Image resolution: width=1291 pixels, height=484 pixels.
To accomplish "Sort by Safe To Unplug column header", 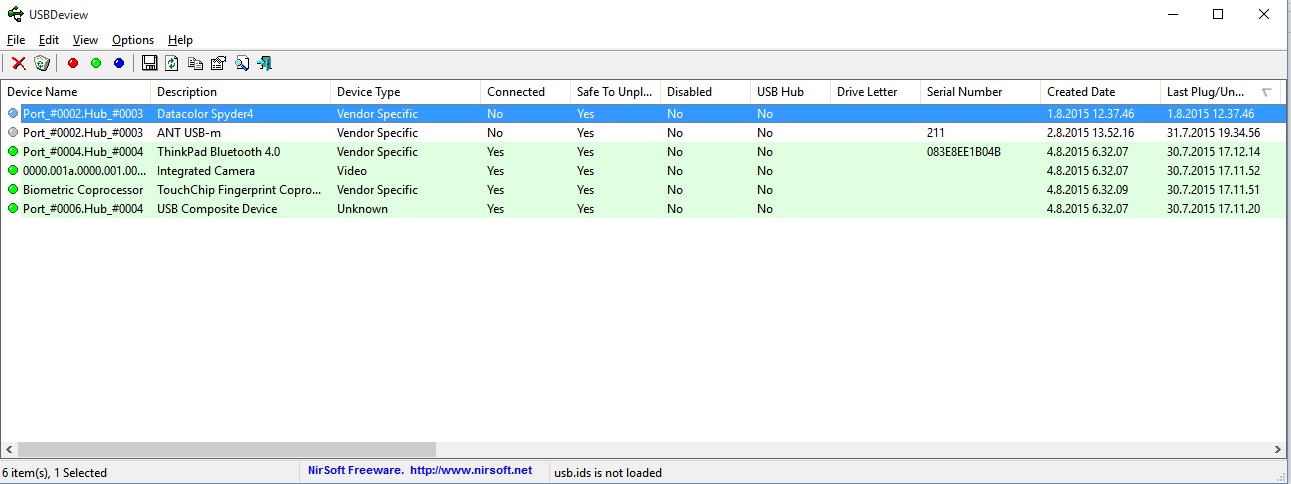I will pyautogui.click(x=615, y=92).
